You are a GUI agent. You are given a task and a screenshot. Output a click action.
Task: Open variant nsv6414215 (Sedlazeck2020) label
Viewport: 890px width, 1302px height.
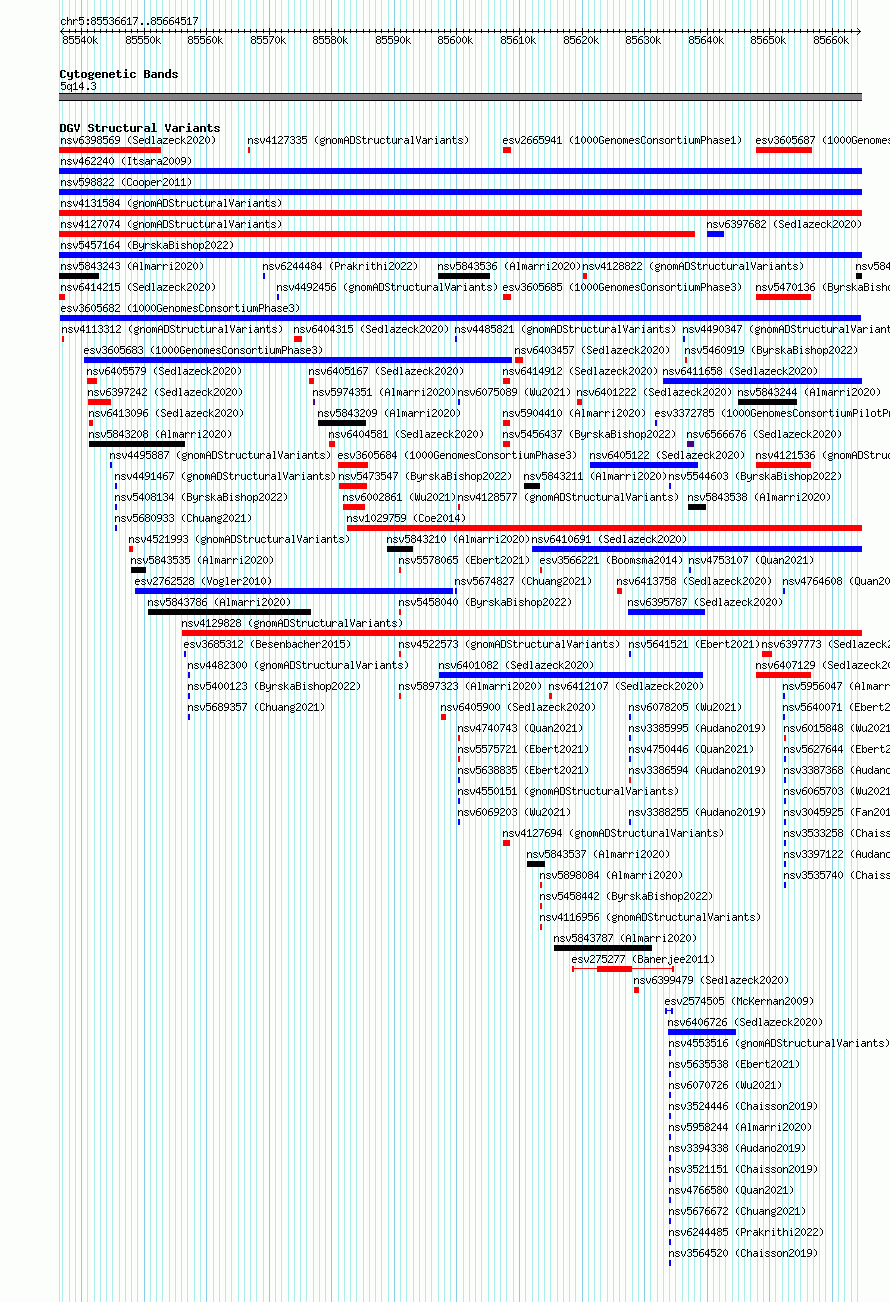coord(138,288)
